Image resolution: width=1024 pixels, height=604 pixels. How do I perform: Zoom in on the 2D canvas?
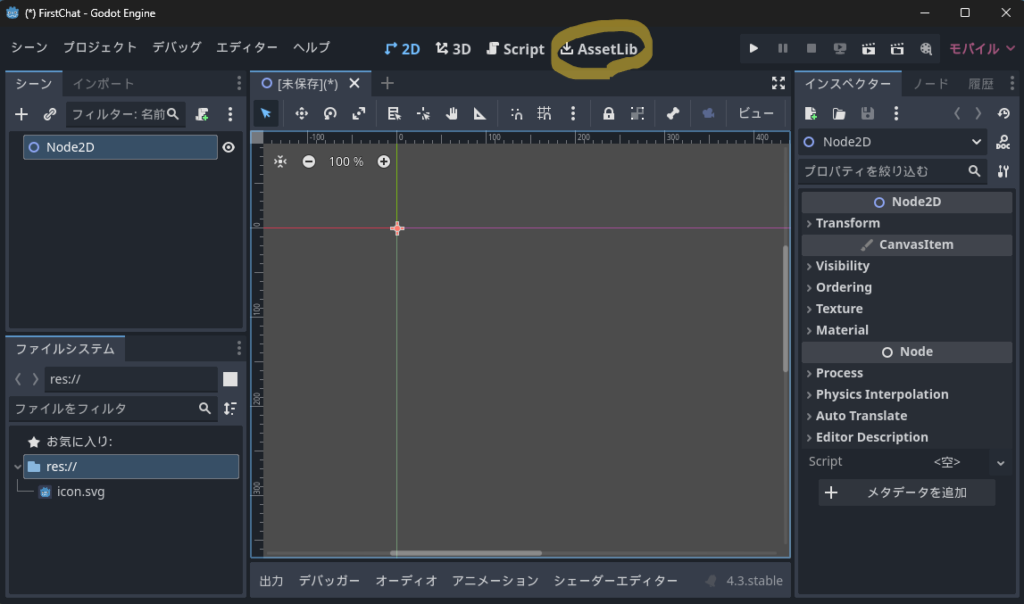point(384,161)
